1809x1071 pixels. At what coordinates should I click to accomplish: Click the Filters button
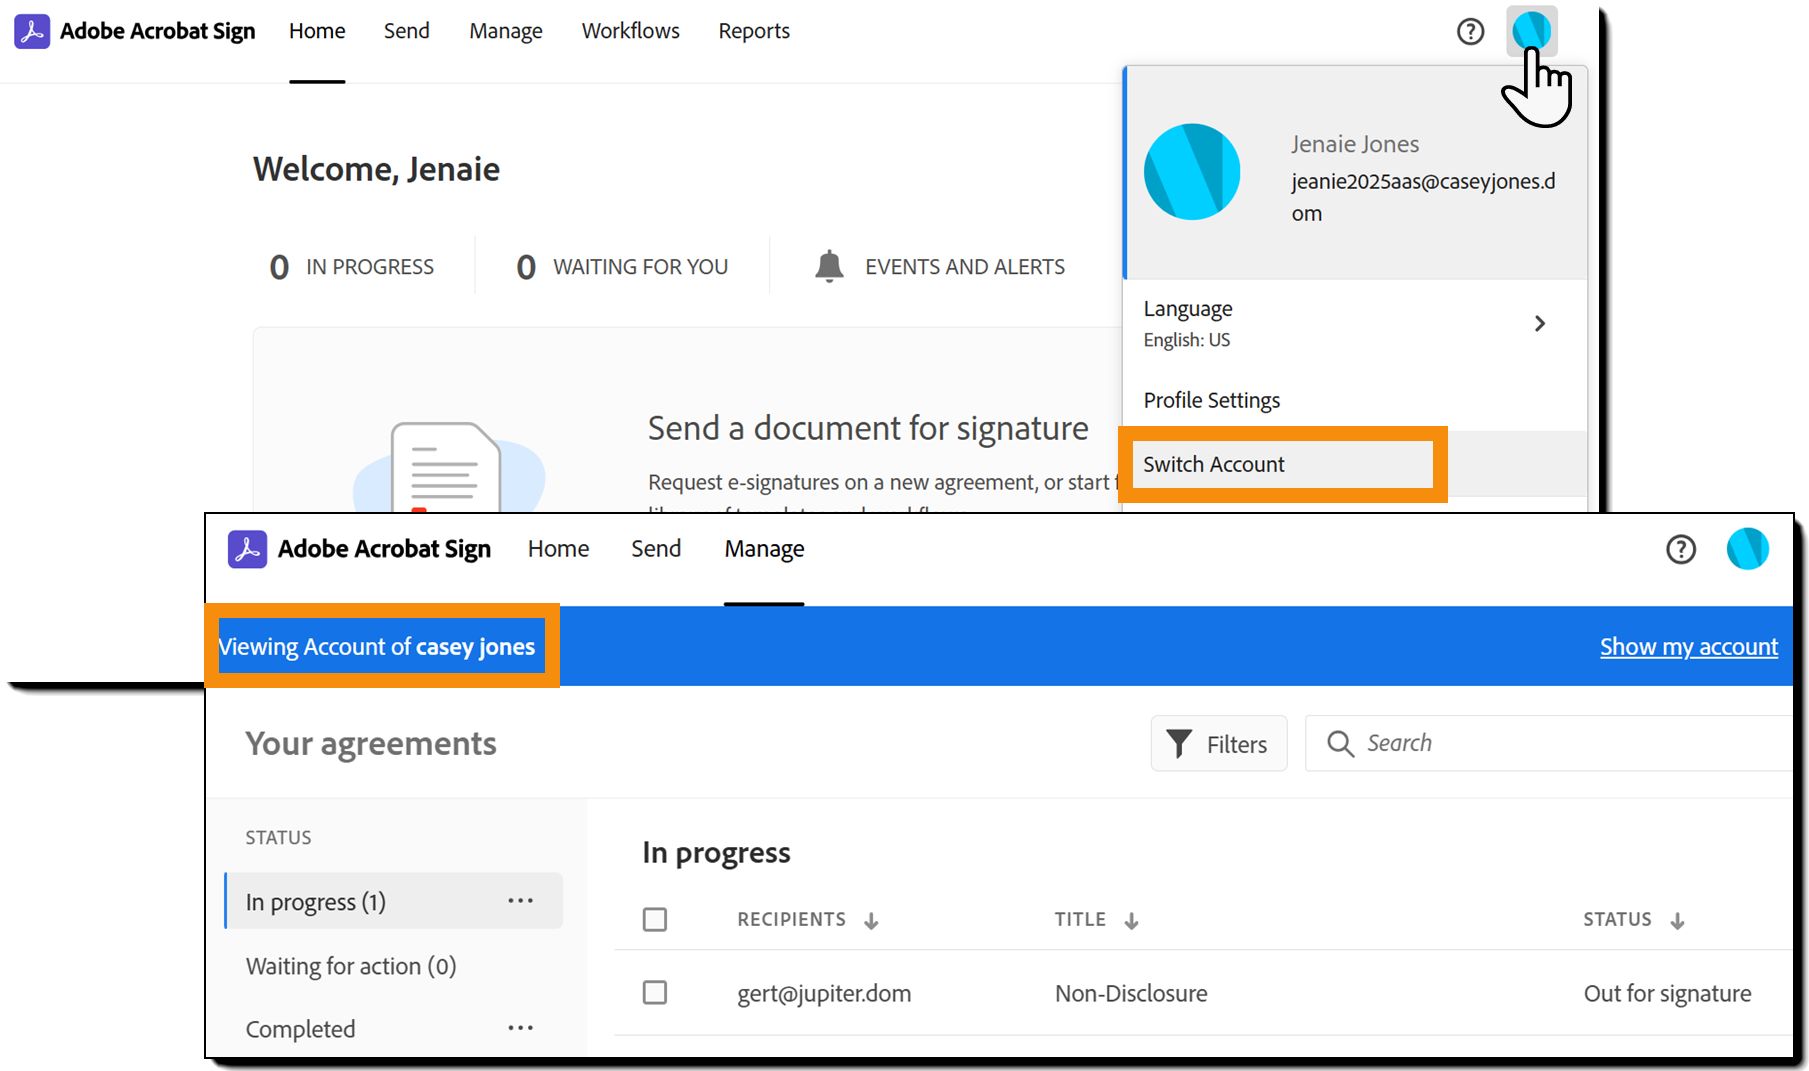tap(1219, 743)
